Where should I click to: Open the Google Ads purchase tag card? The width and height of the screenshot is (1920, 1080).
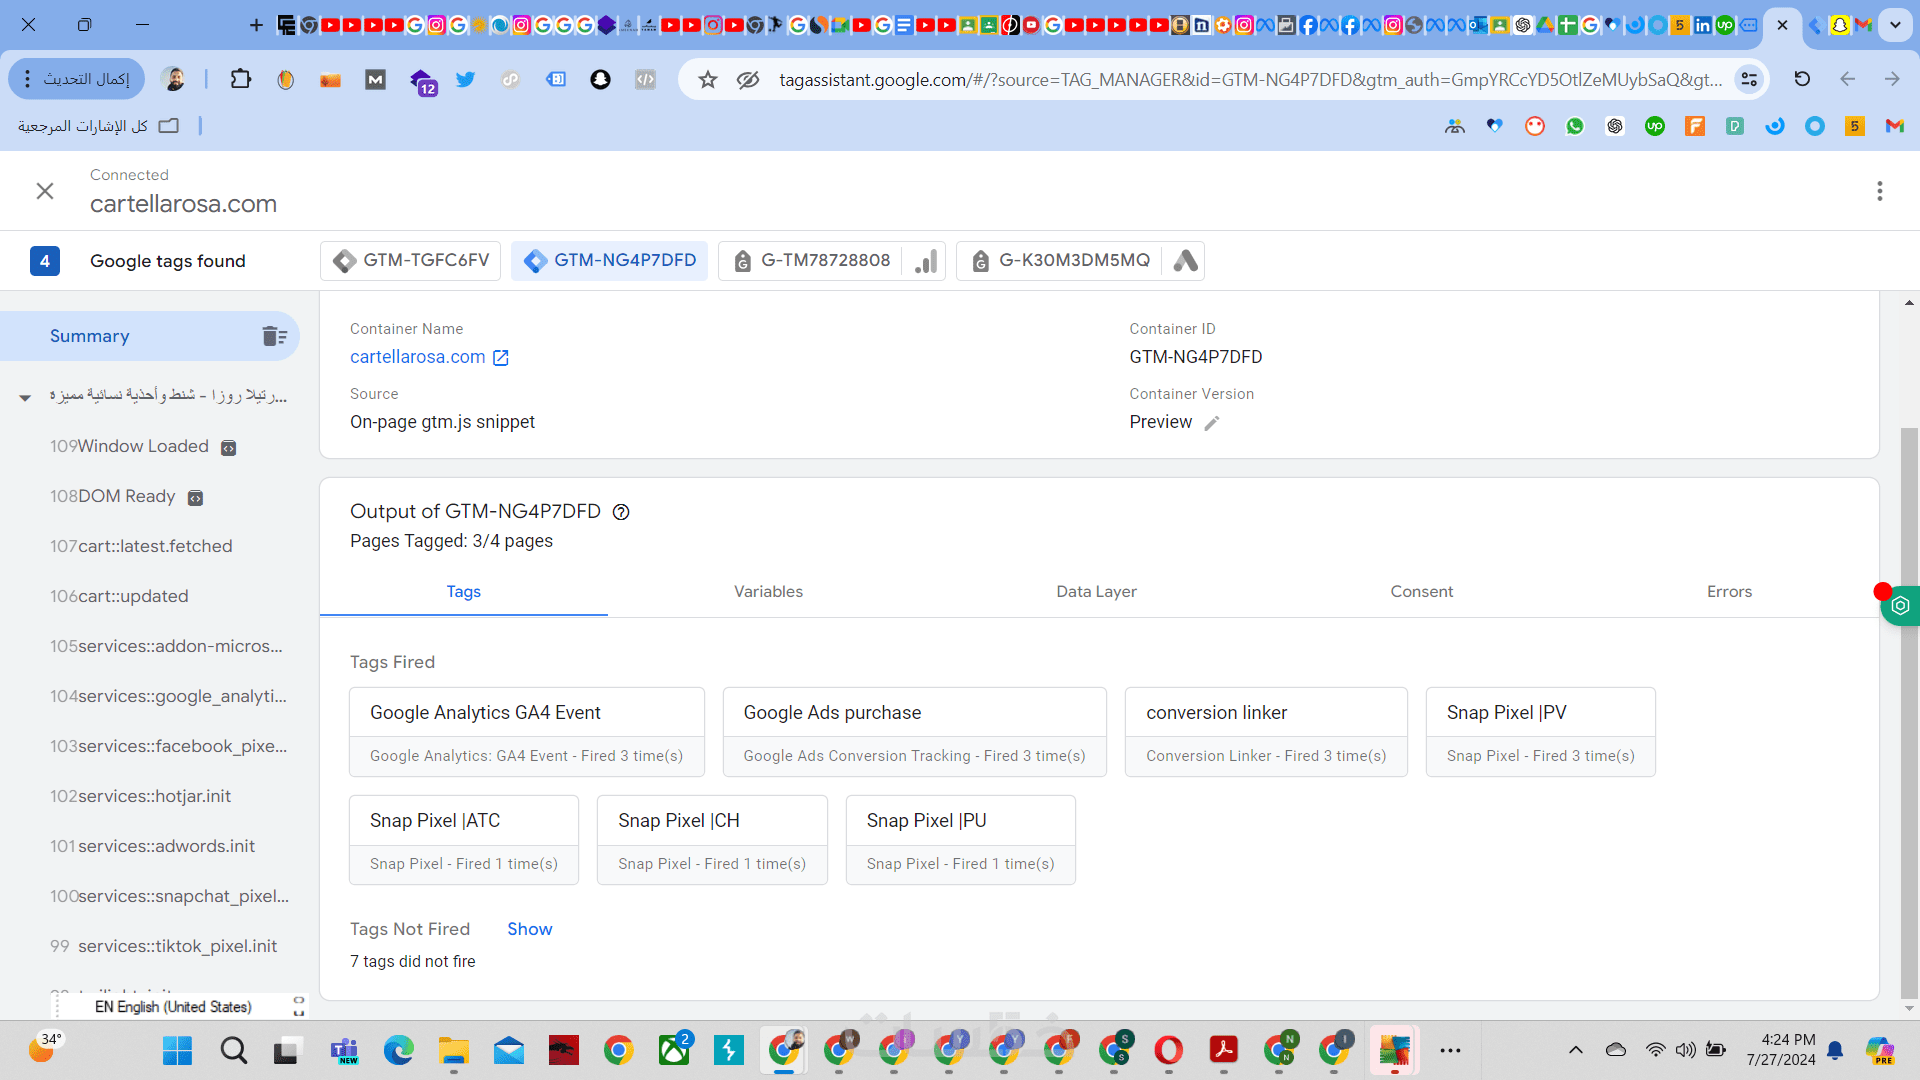coord(914,732)
